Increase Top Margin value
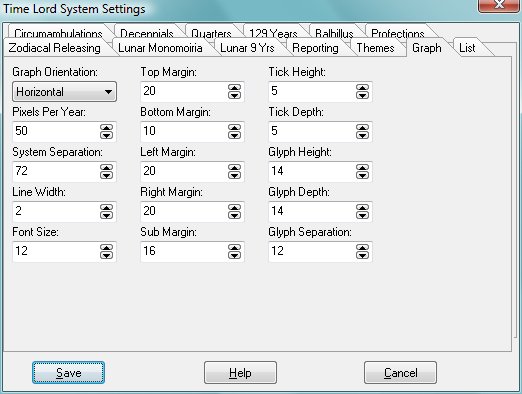The height and width of the screenshot is (394, 522). [x=234, y=88]
